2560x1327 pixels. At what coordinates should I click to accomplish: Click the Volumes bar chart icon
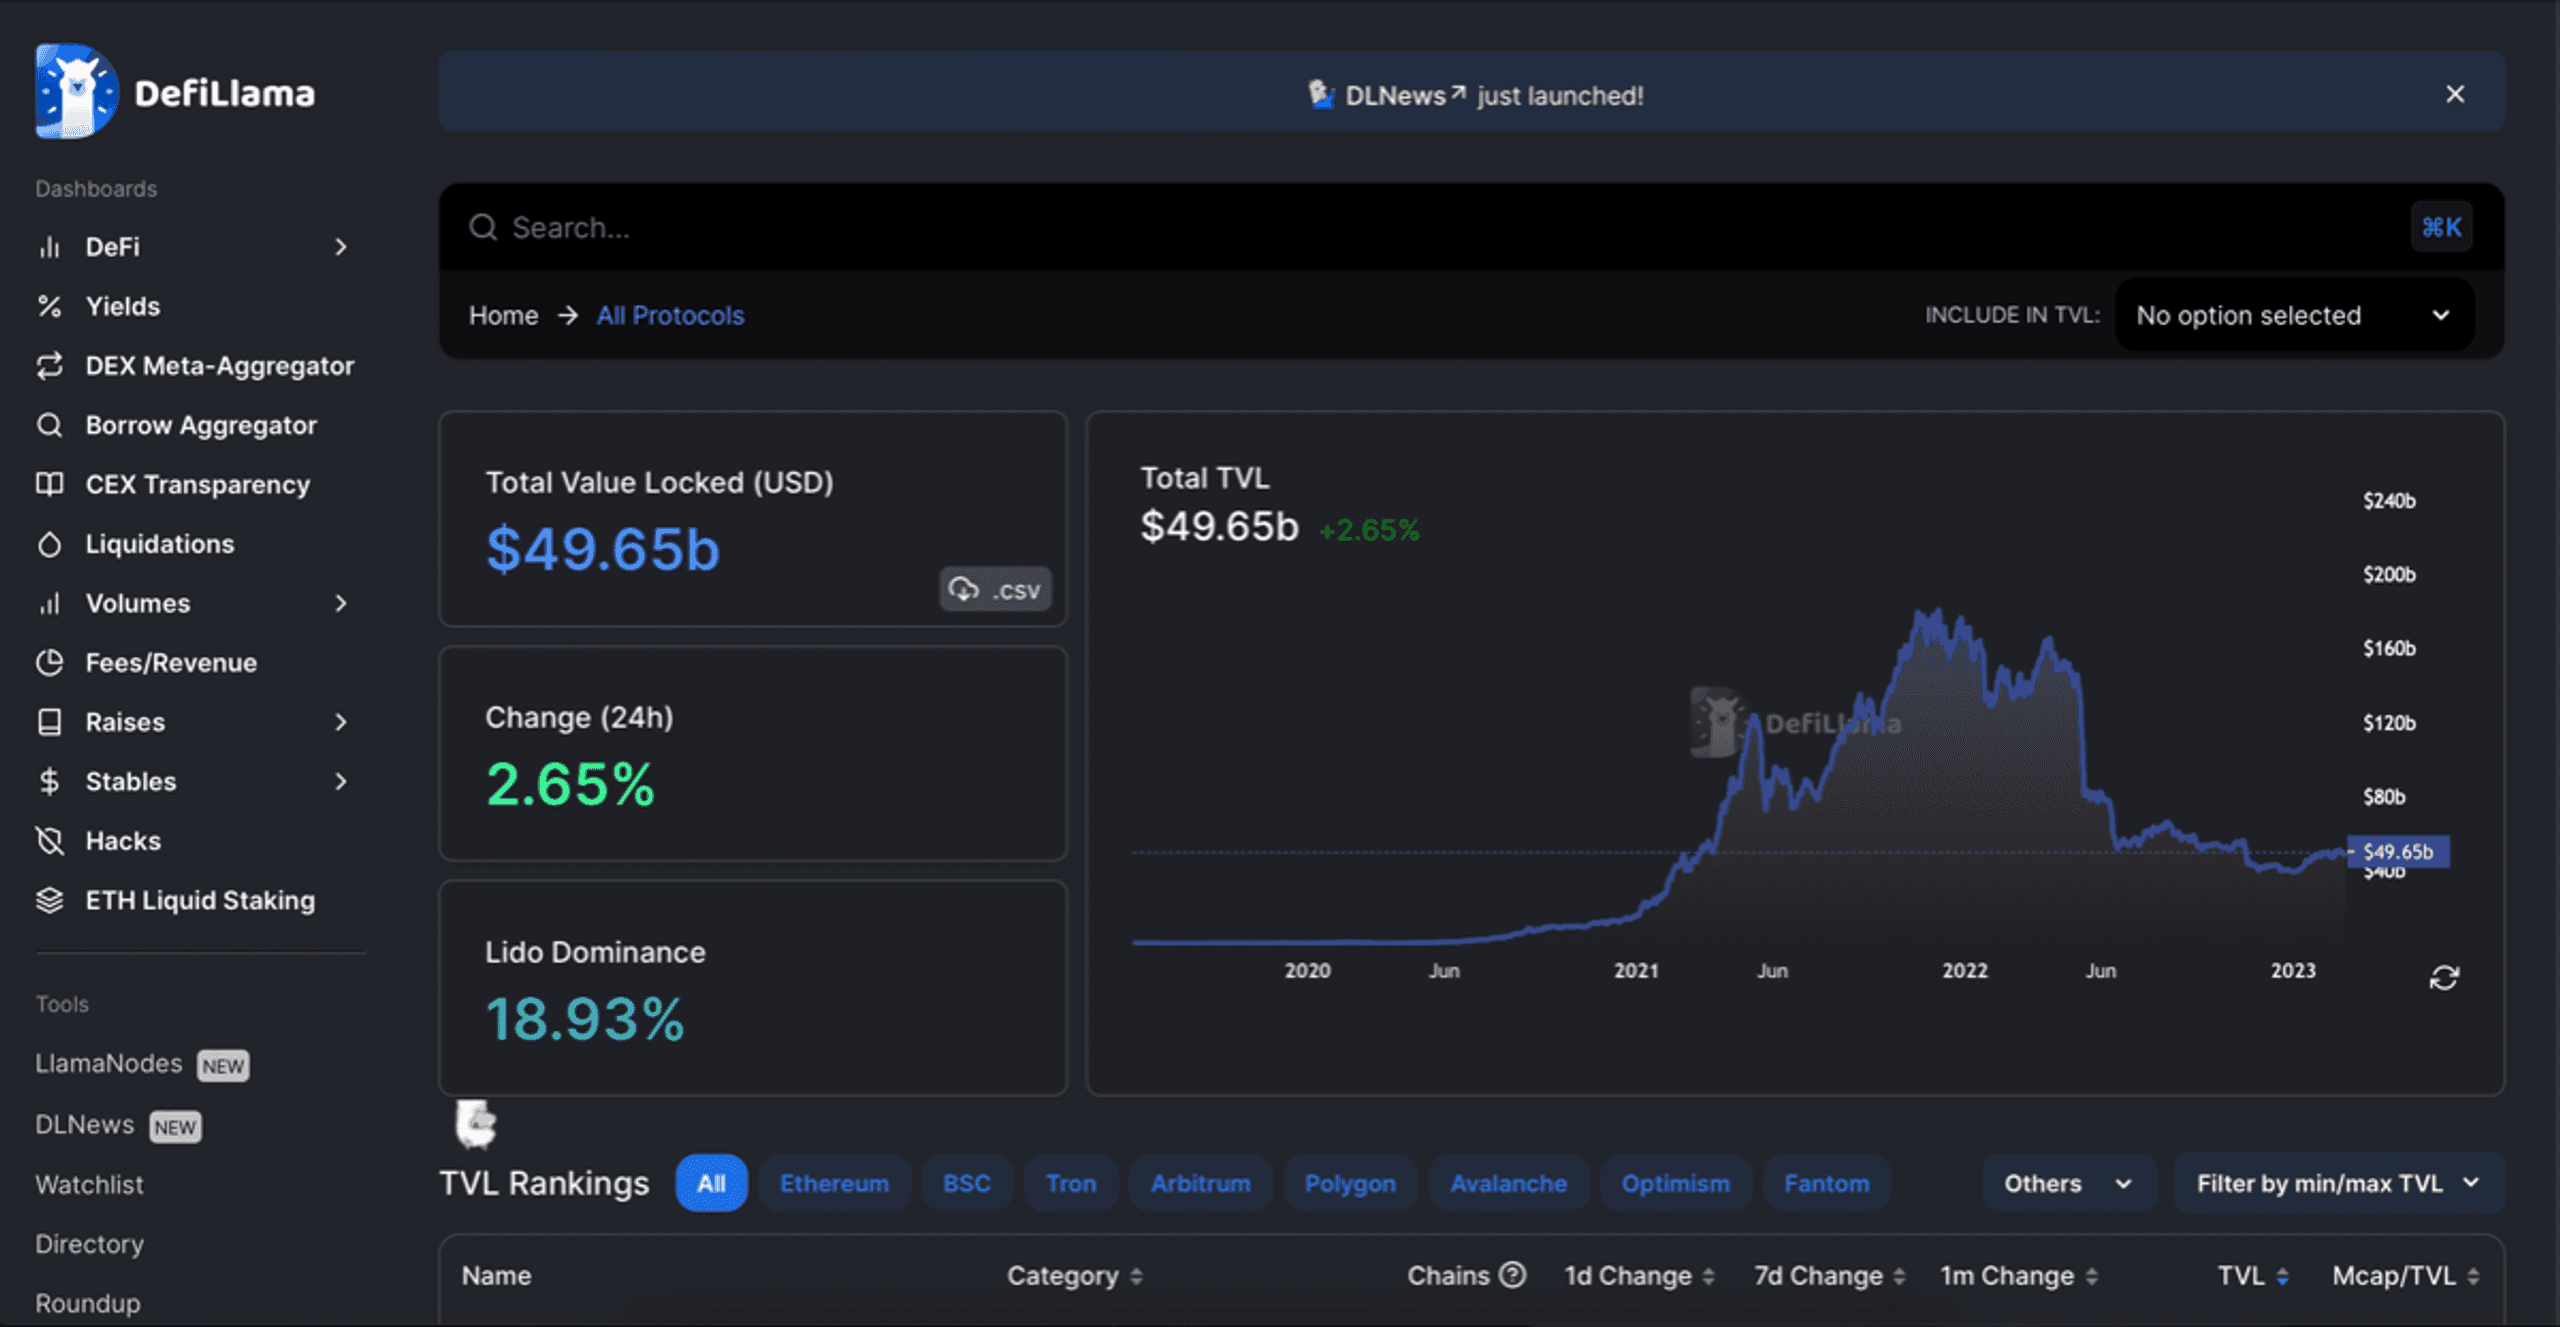(x=49, y=603)
